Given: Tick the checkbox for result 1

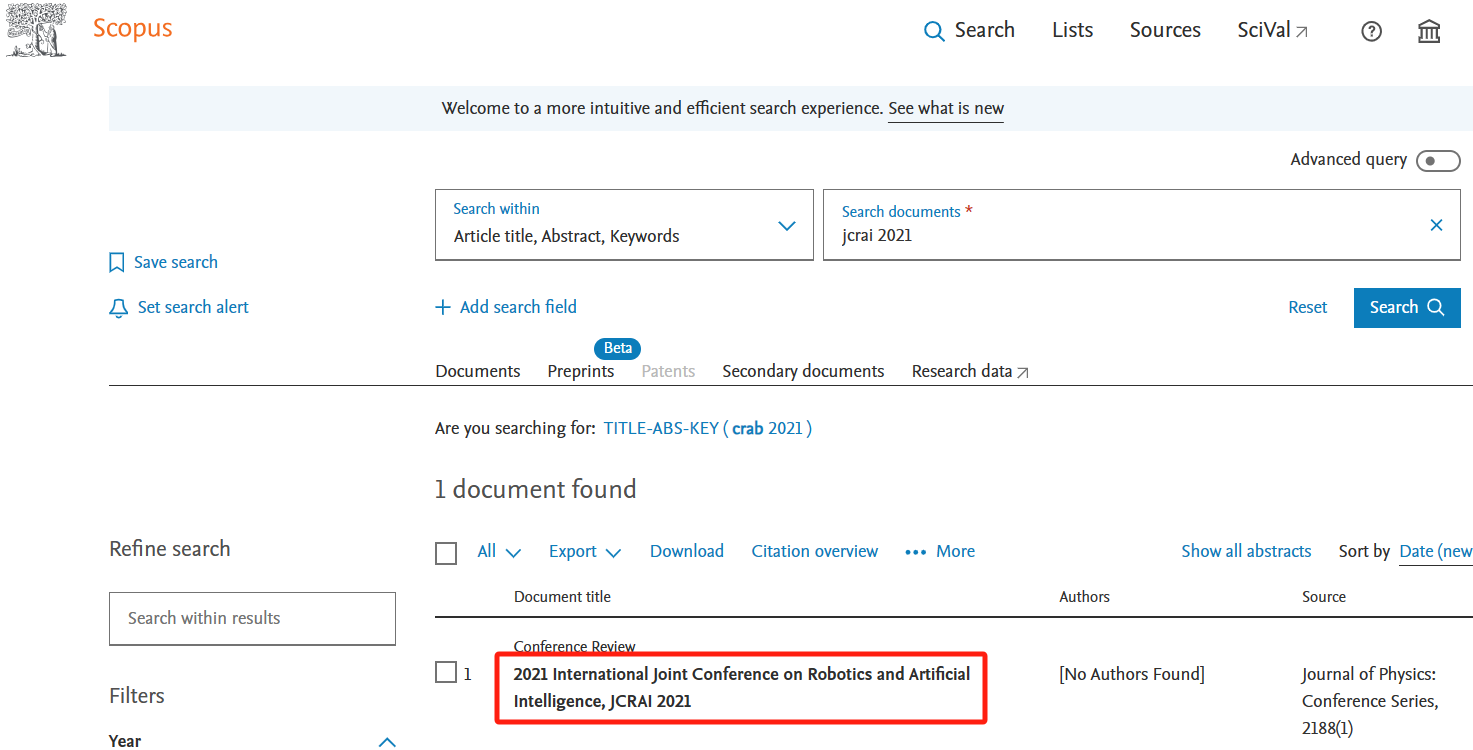Looking at the screenshot, I should 446,673.
